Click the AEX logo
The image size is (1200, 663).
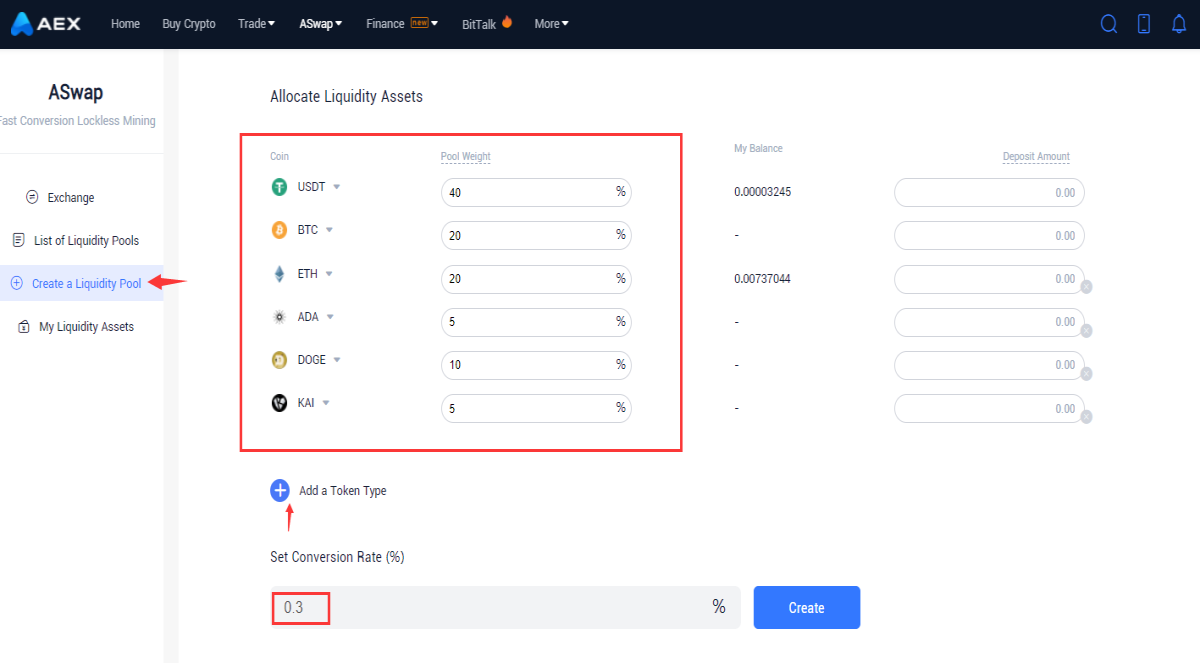click(x=46, y=24)
